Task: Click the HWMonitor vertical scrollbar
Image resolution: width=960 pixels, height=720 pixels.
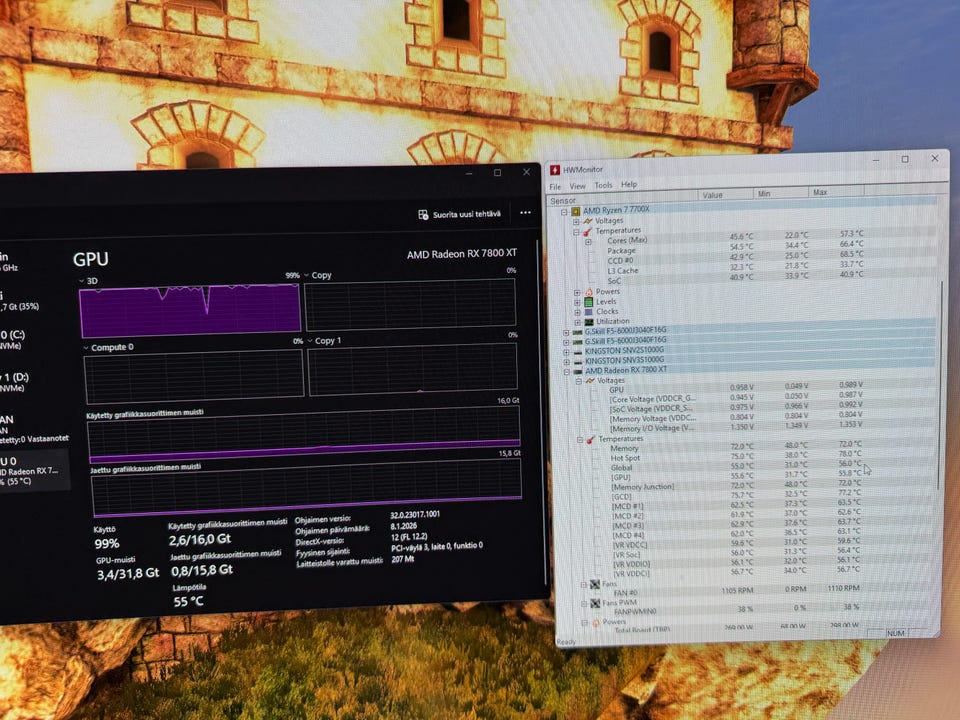Action: pos(941,384)
